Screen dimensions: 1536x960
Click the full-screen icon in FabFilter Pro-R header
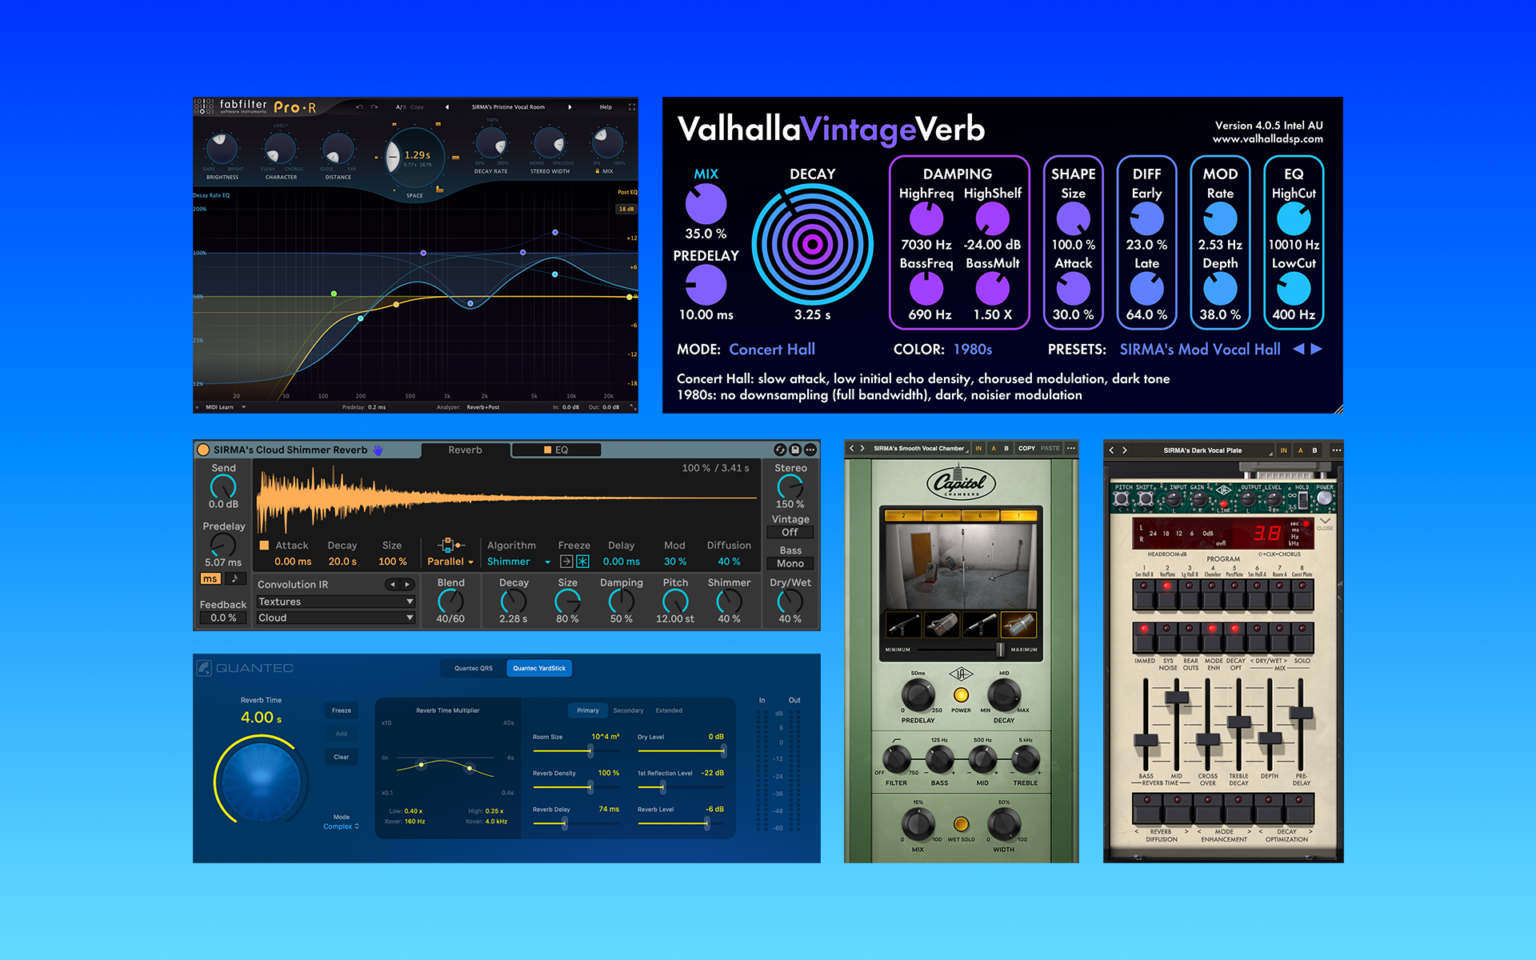click(x=631, y=107)
